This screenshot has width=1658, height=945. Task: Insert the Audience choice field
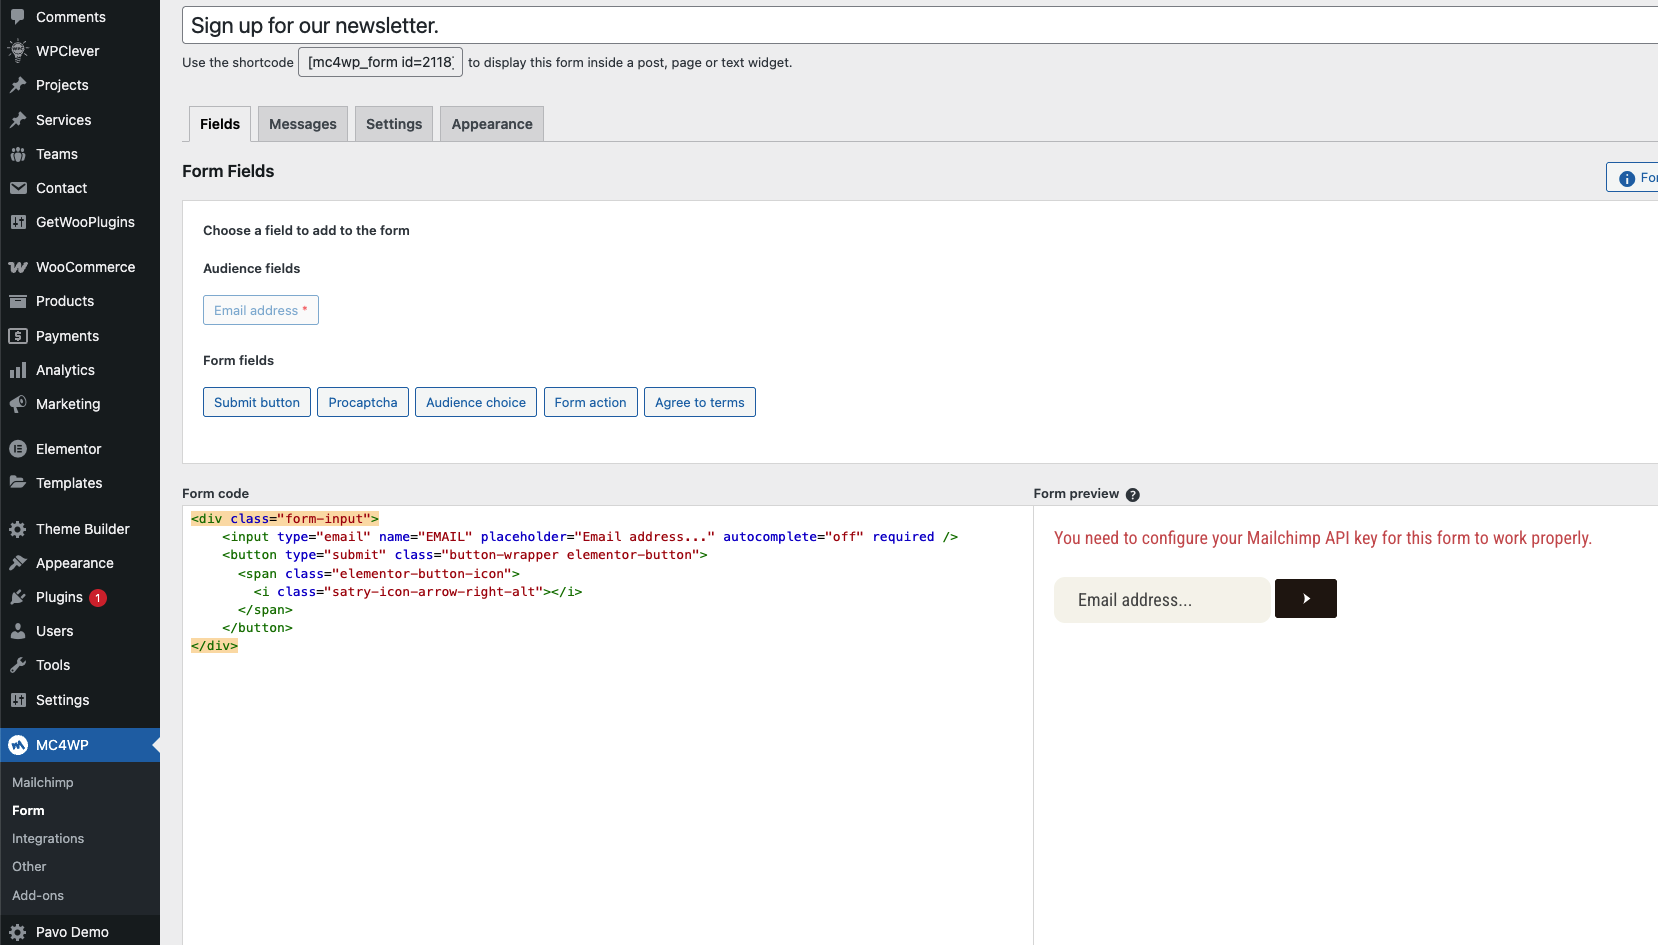coord(475,402)
